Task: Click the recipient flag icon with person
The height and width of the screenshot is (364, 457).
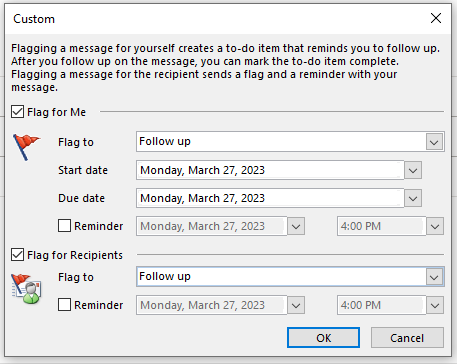Action: tap(26, 289)
